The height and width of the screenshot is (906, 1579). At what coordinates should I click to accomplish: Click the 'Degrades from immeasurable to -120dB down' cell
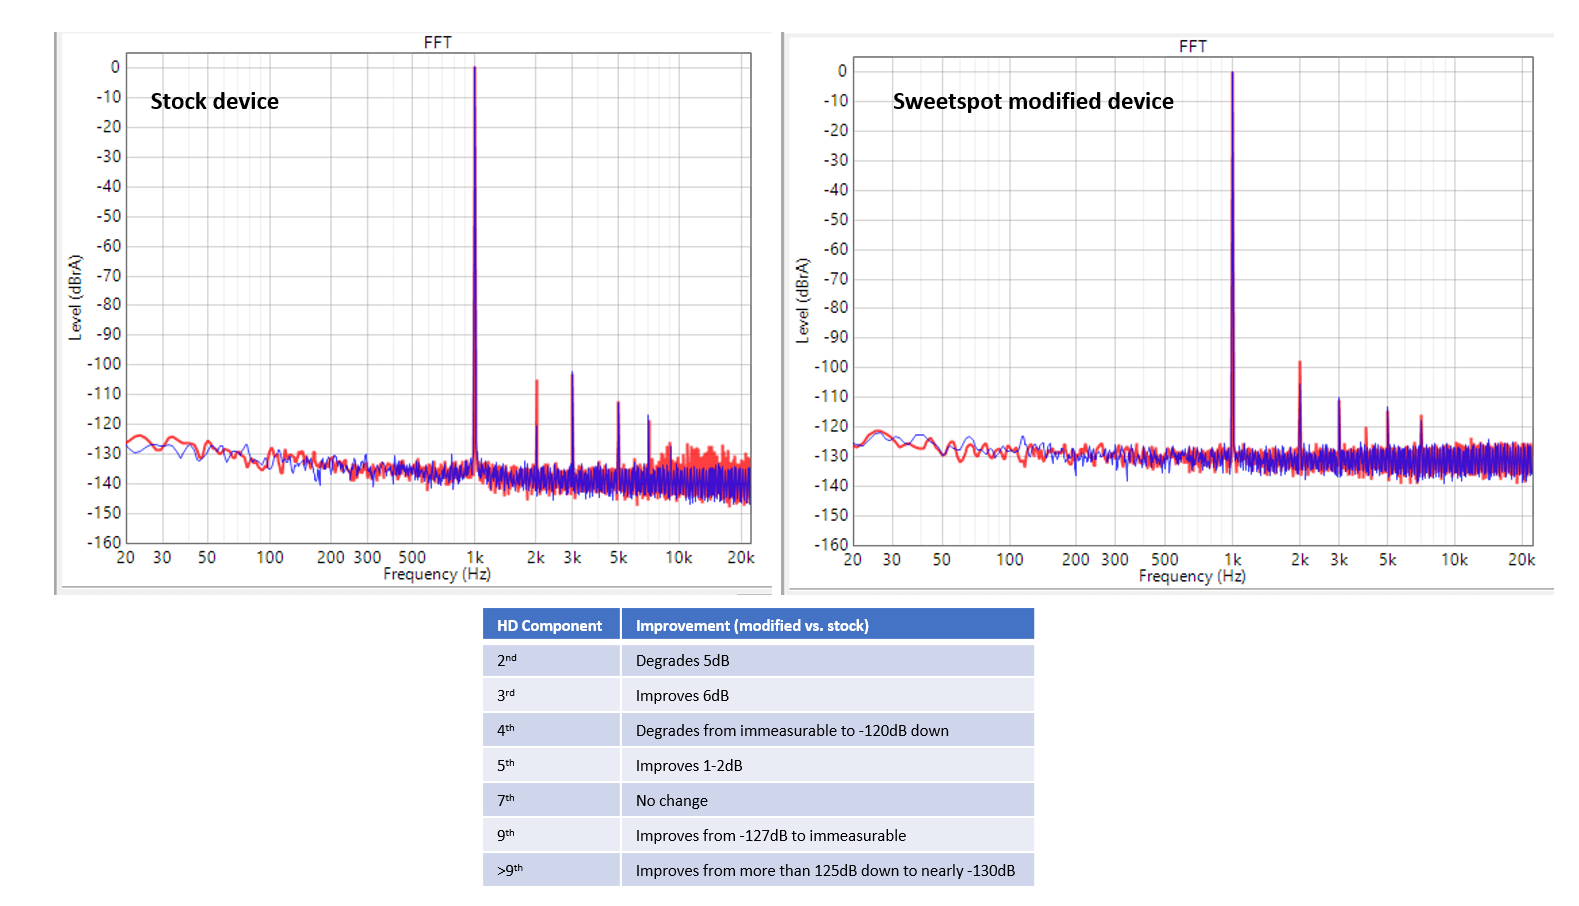[x=828, y=730]
